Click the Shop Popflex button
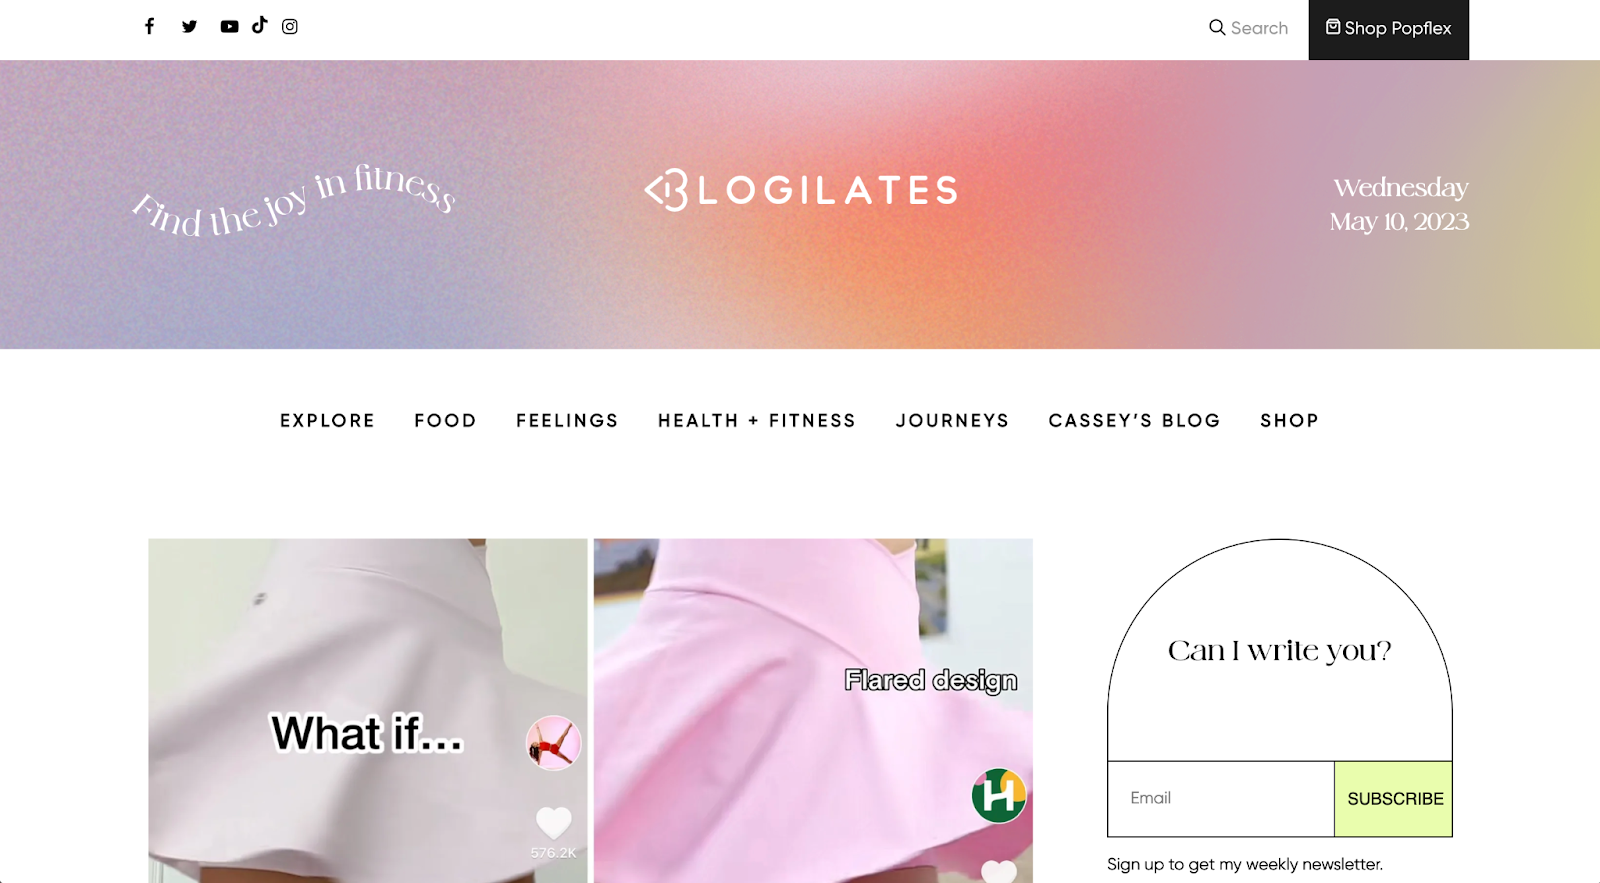This screenshot has width=1600, height=883. pos(1388,29)
